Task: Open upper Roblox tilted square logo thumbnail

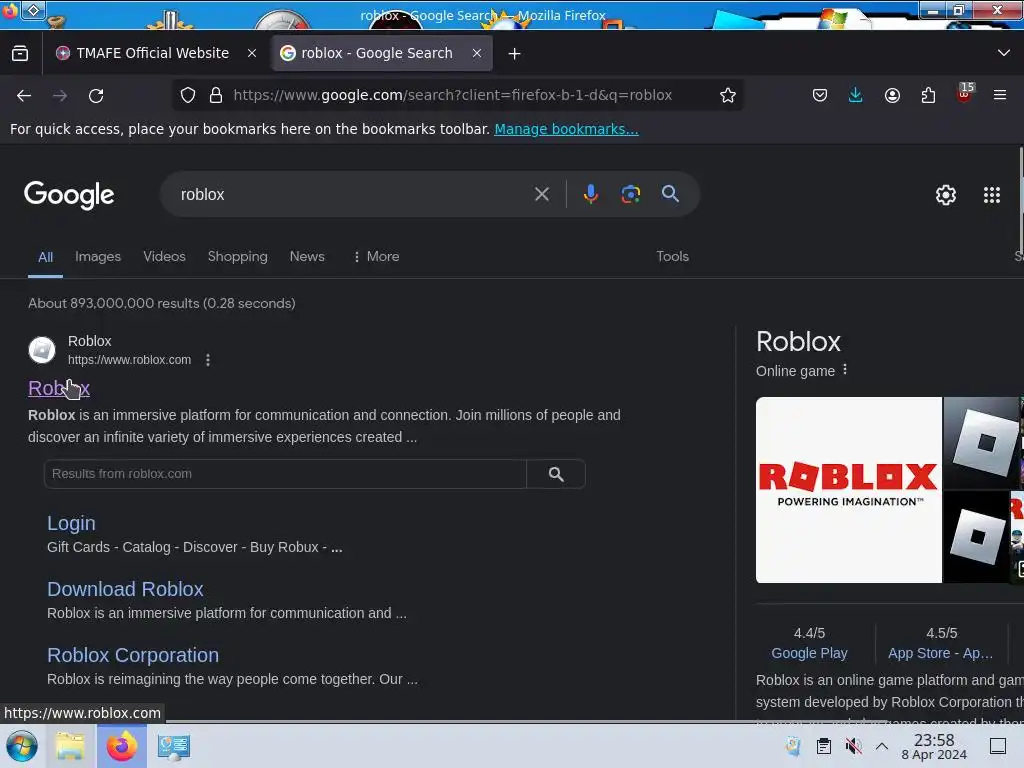Action: 982,443
